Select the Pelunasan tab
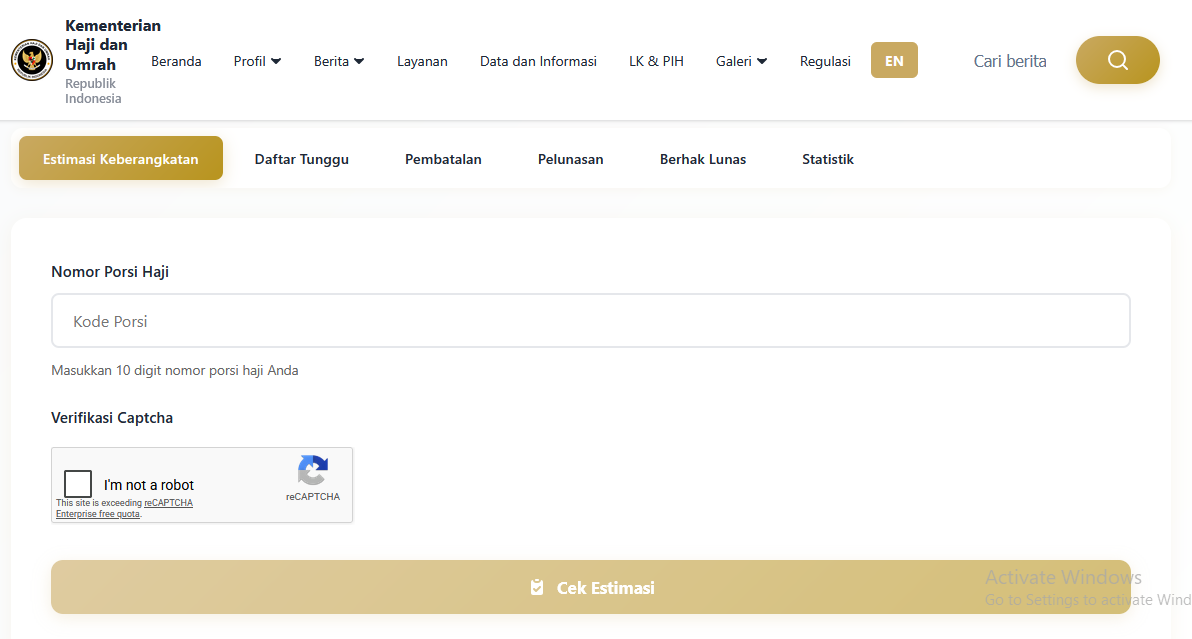Image resolution: width=1192 pixels, height=639 pixels. pos(570,159)
